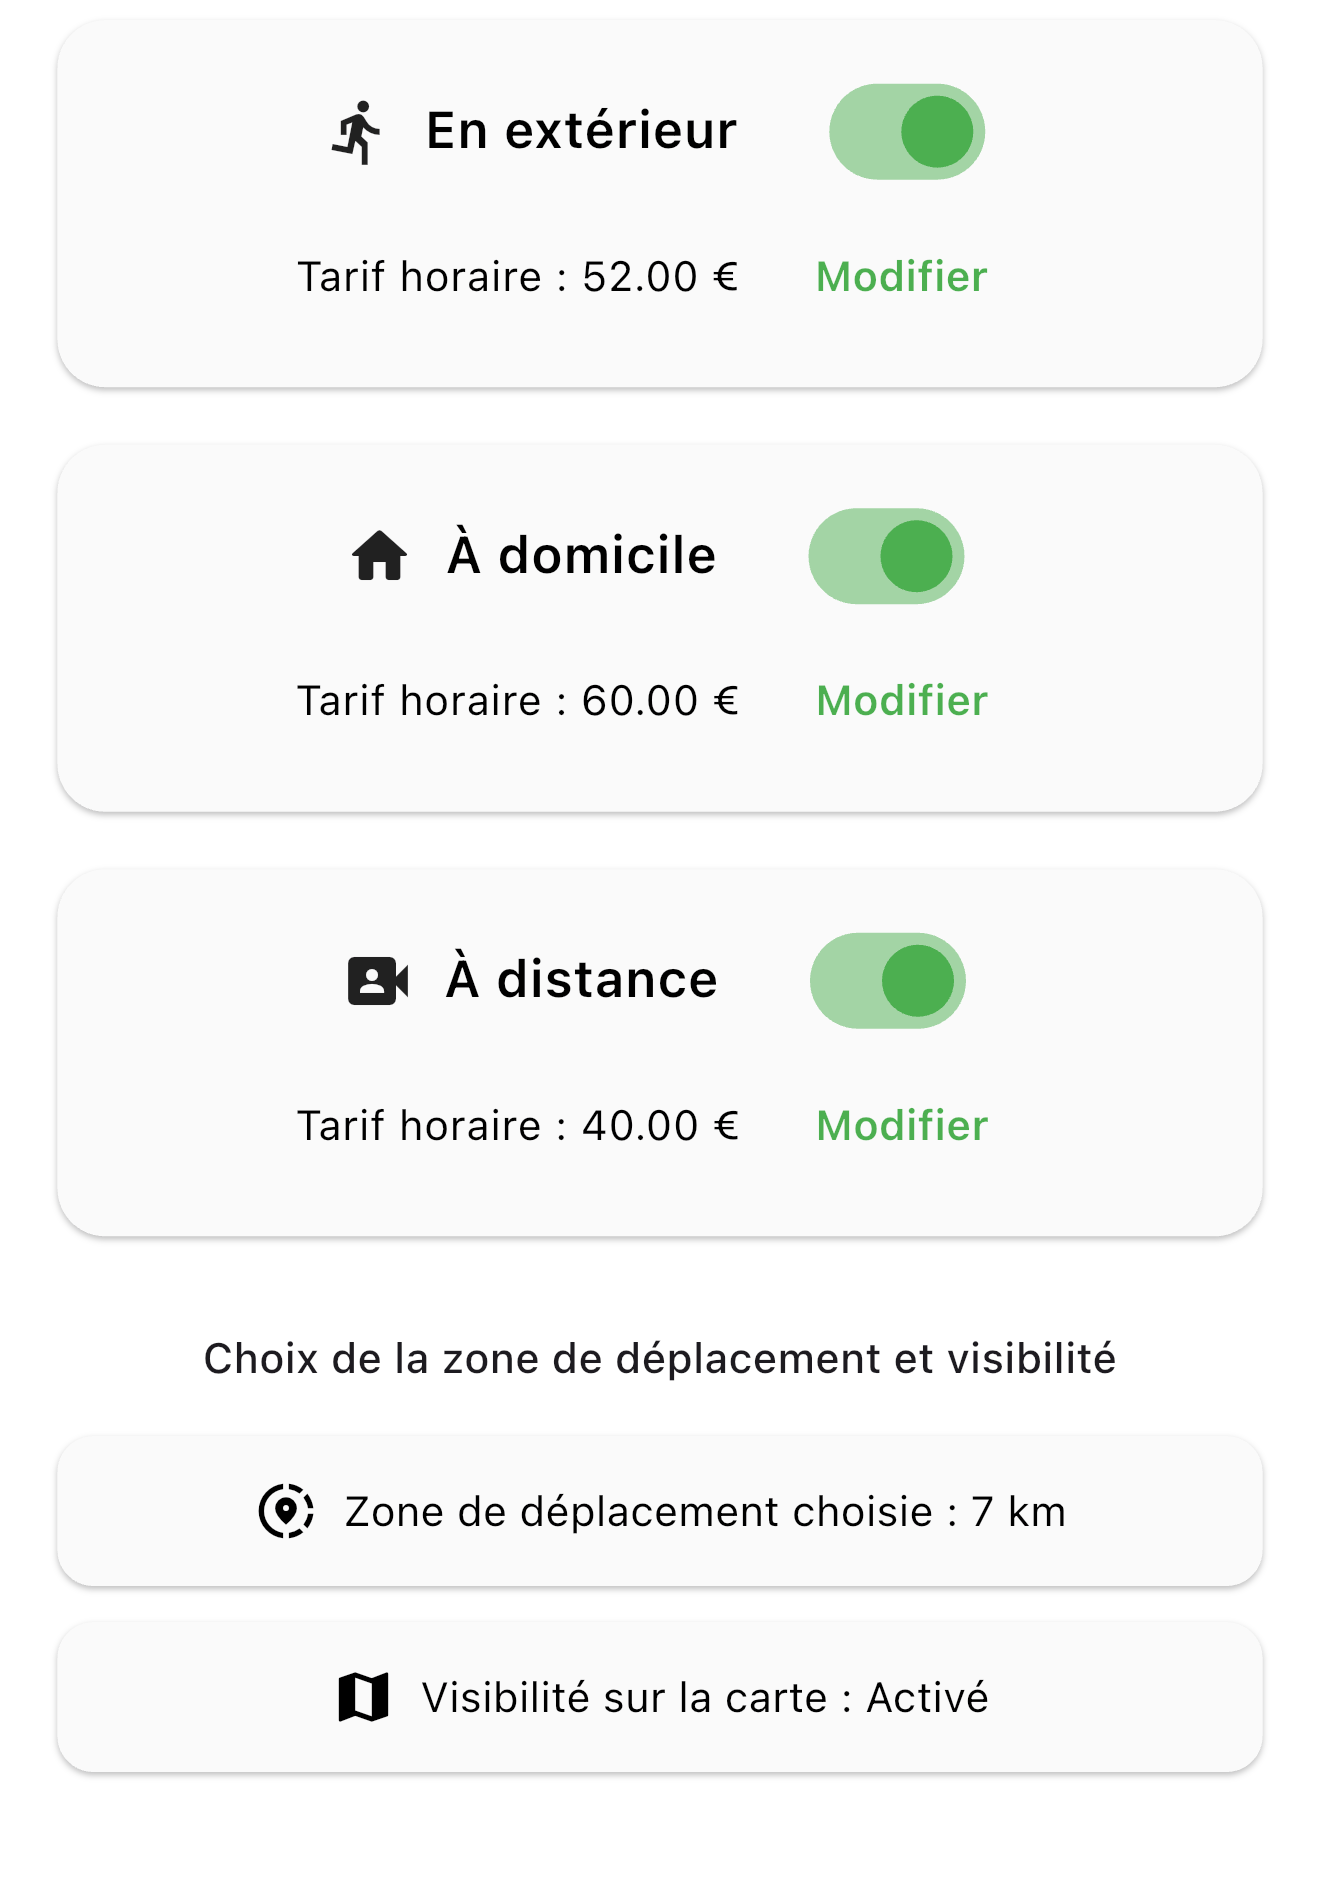This screenshot has height=1879, width=1320.
Task: Select the À domicile title
Action: 581,555
